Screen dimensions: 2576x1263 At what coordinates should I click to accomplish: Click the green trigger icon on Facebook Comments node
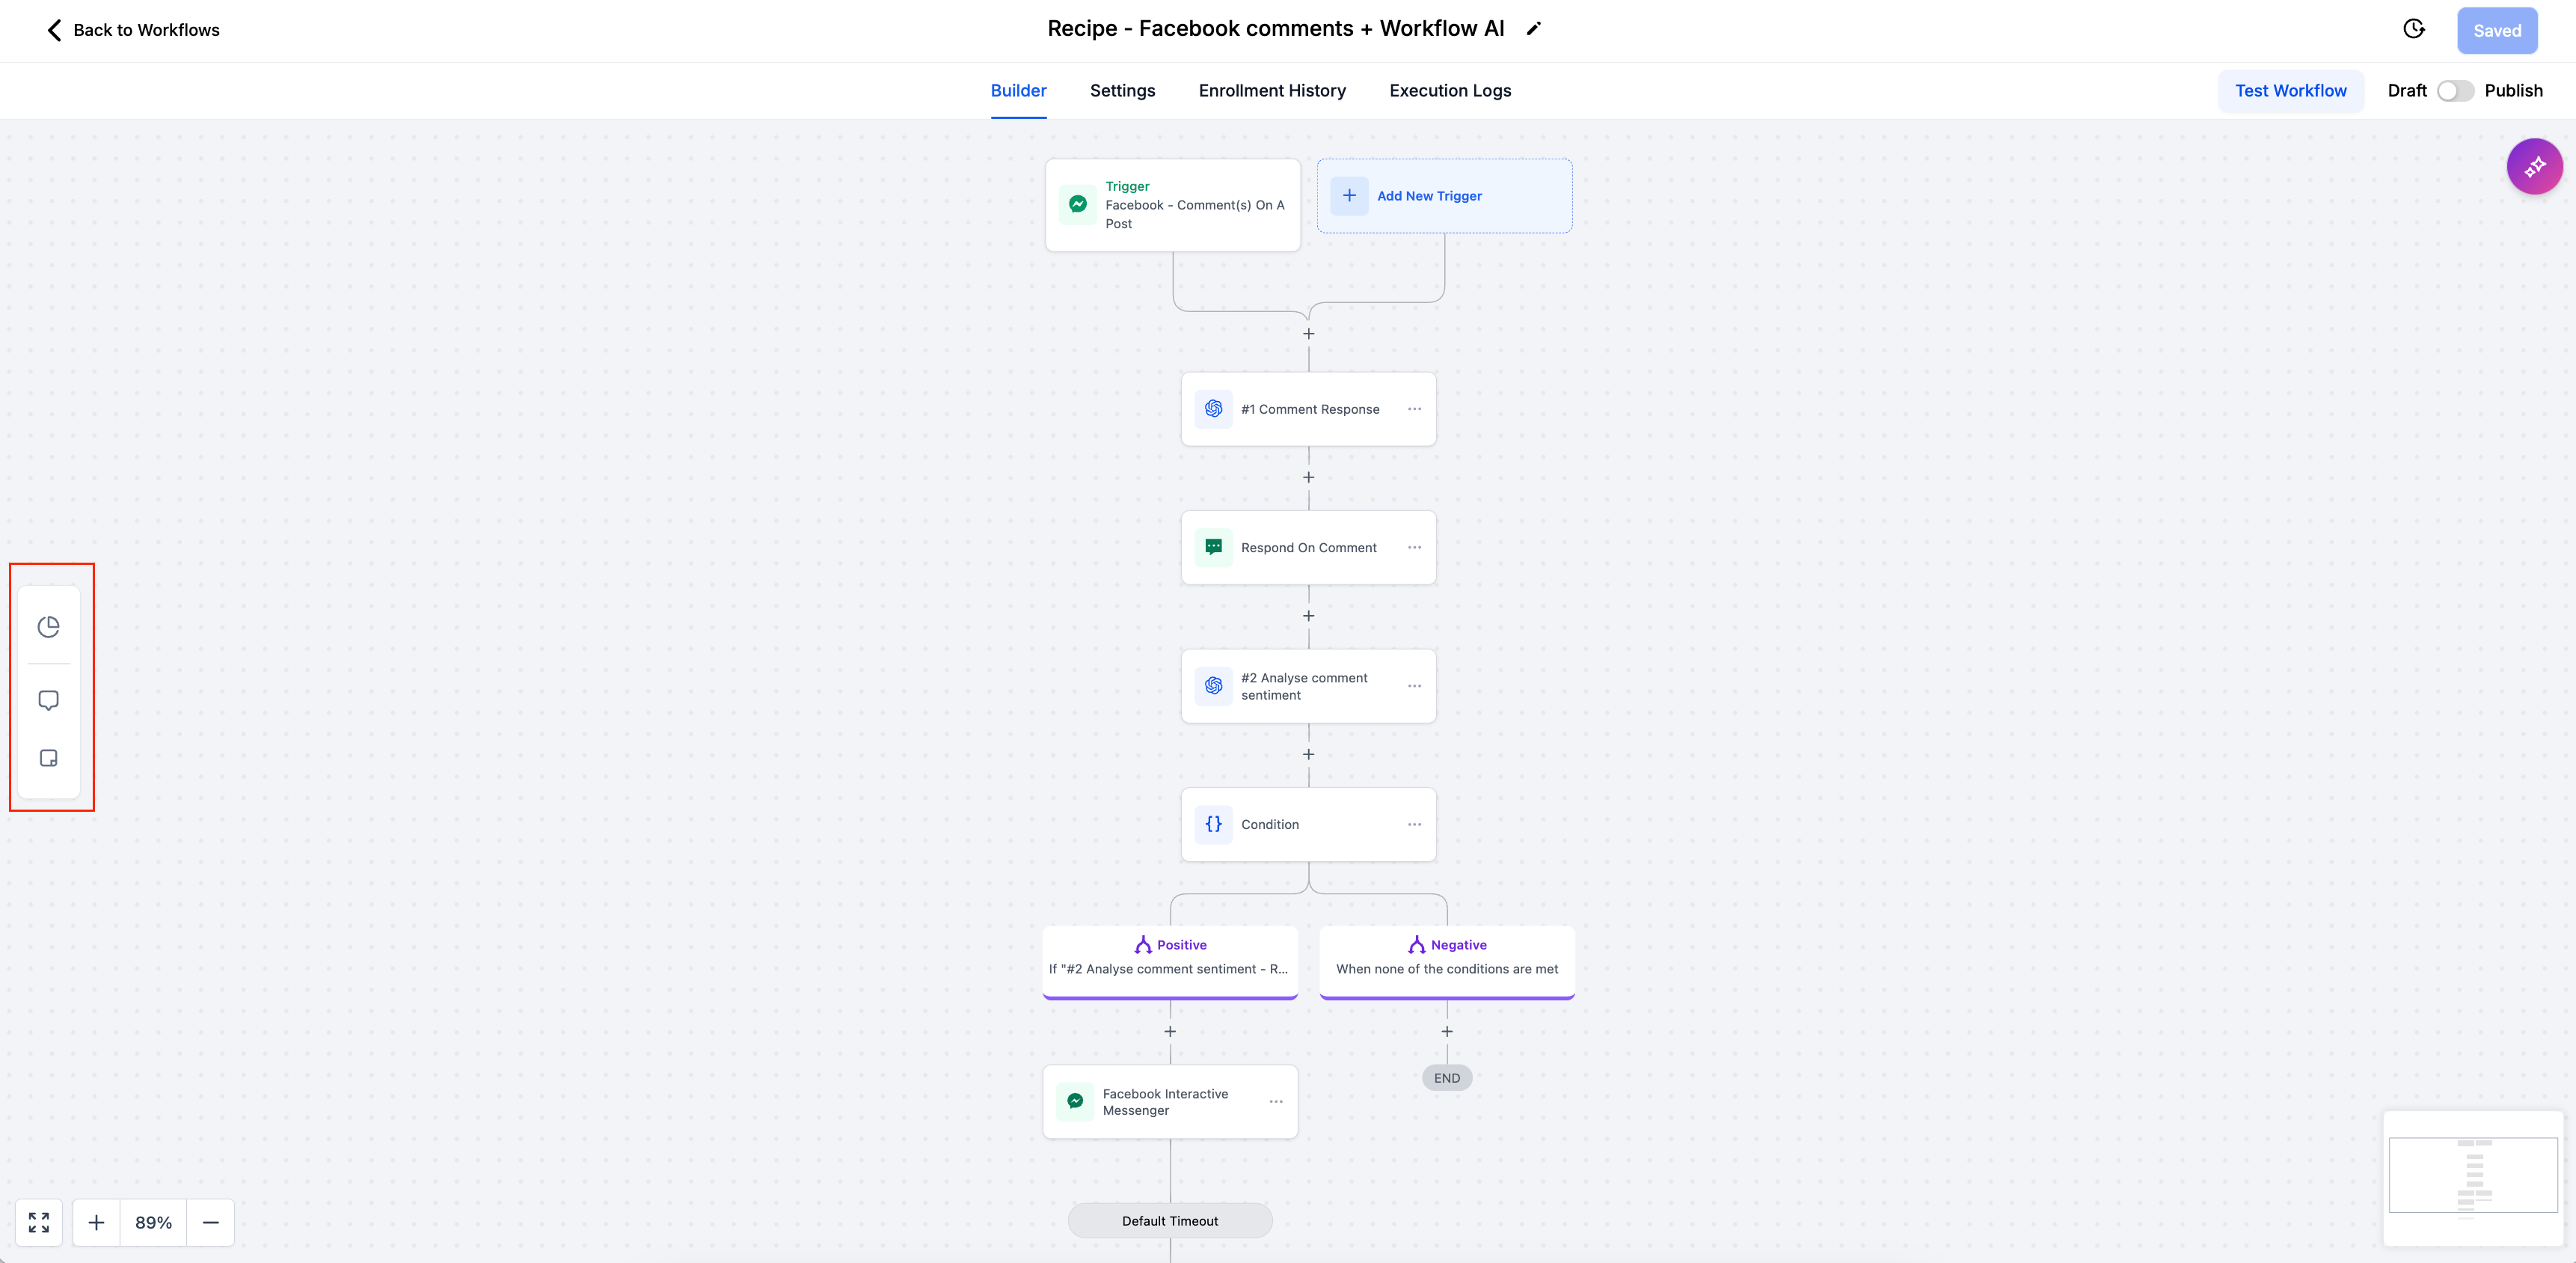click(x=1078, y=204)
